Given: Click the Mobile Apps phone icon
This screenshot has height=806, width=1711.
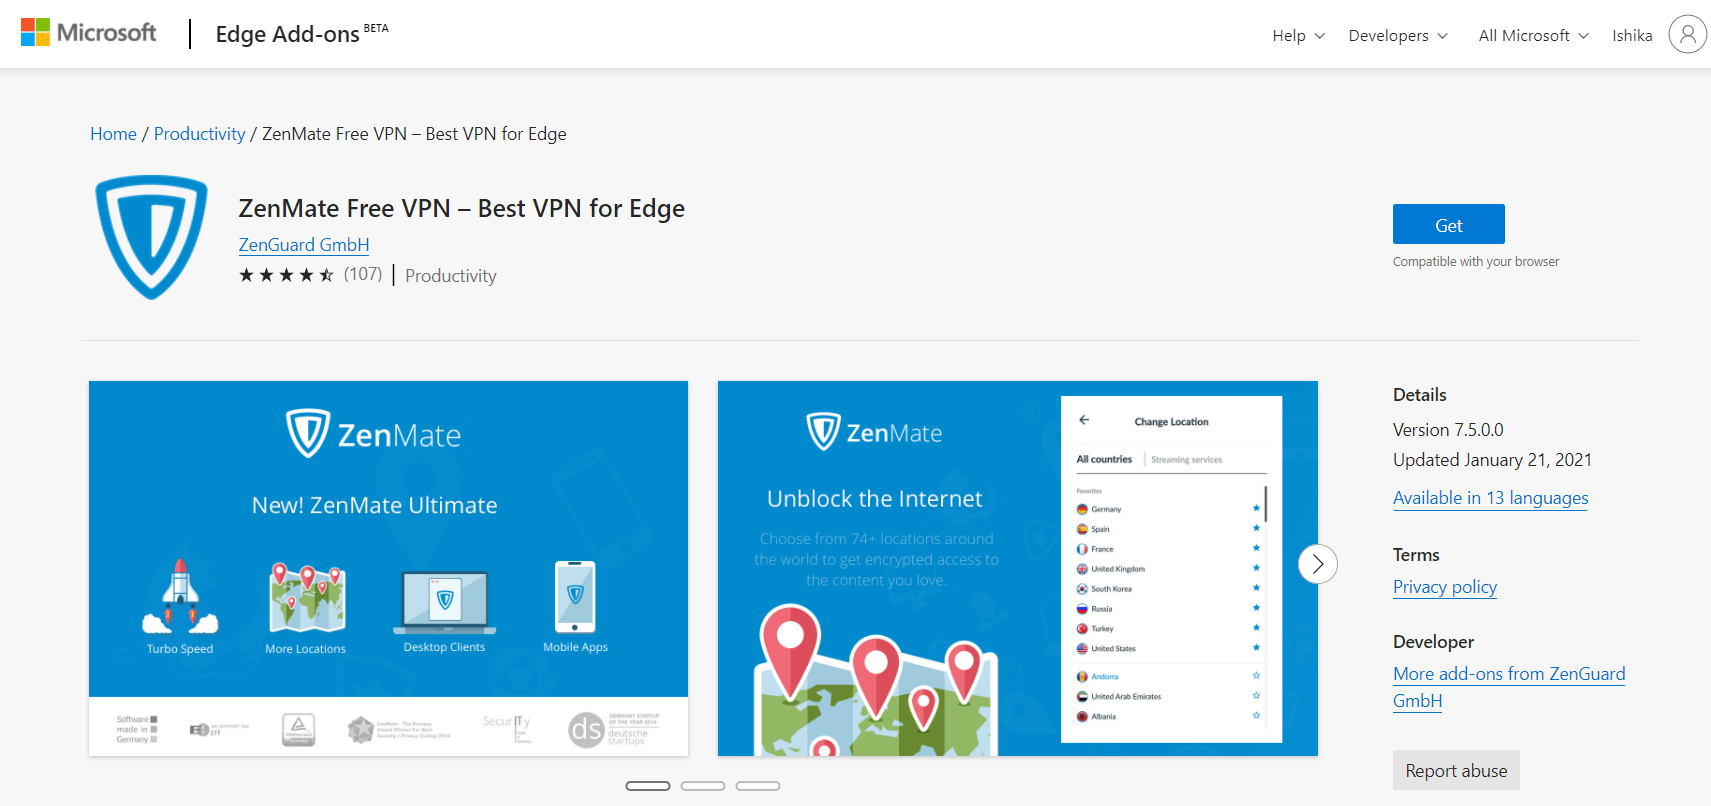Looking at the screenshot, I should 575,597.
